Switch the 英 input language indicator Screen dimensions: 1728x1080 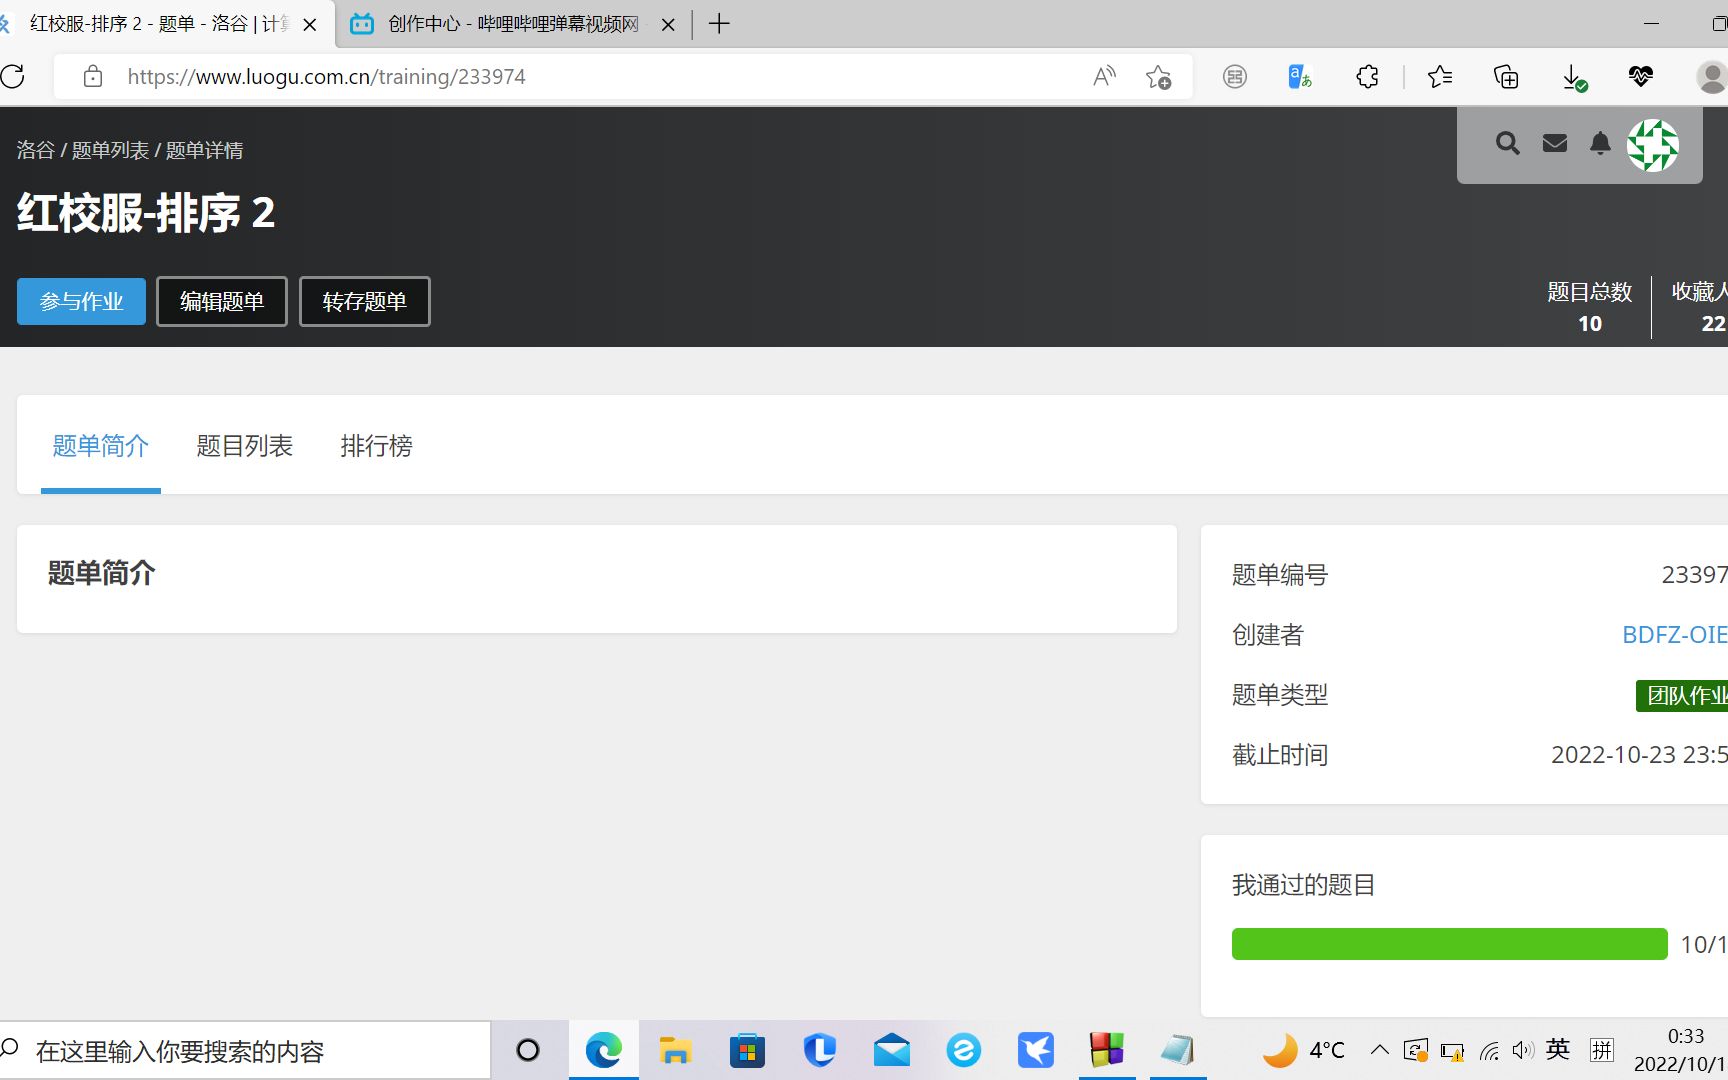[x=1558, y=1049]
